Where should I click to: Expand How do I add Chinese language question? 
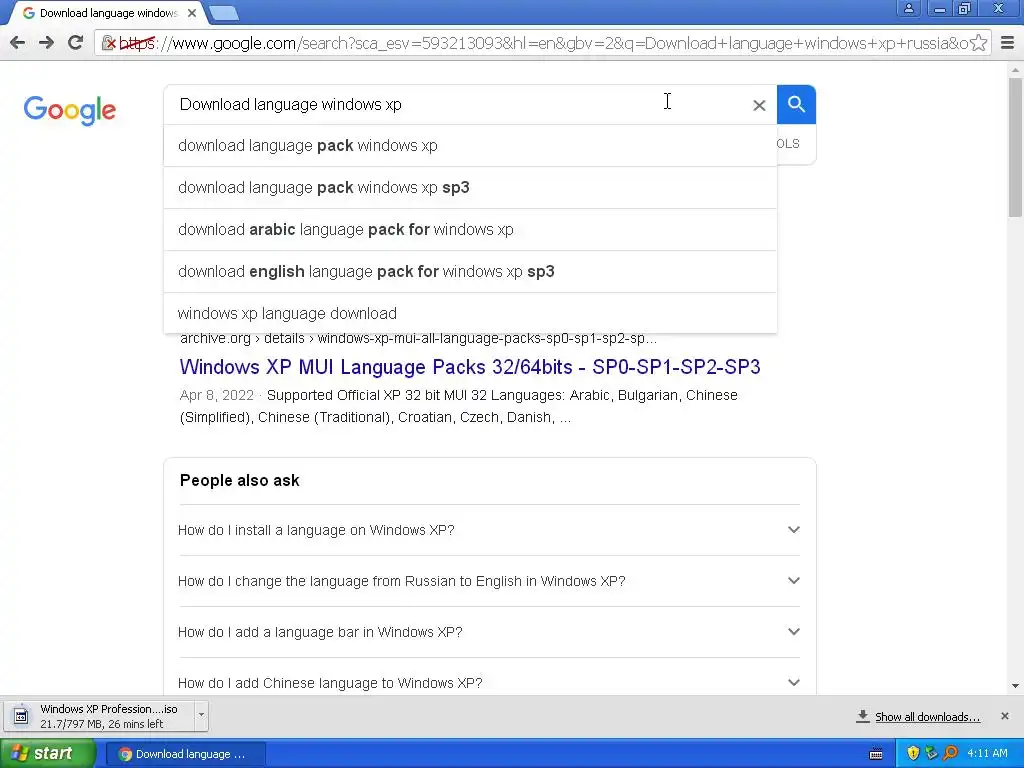point(489,683)
